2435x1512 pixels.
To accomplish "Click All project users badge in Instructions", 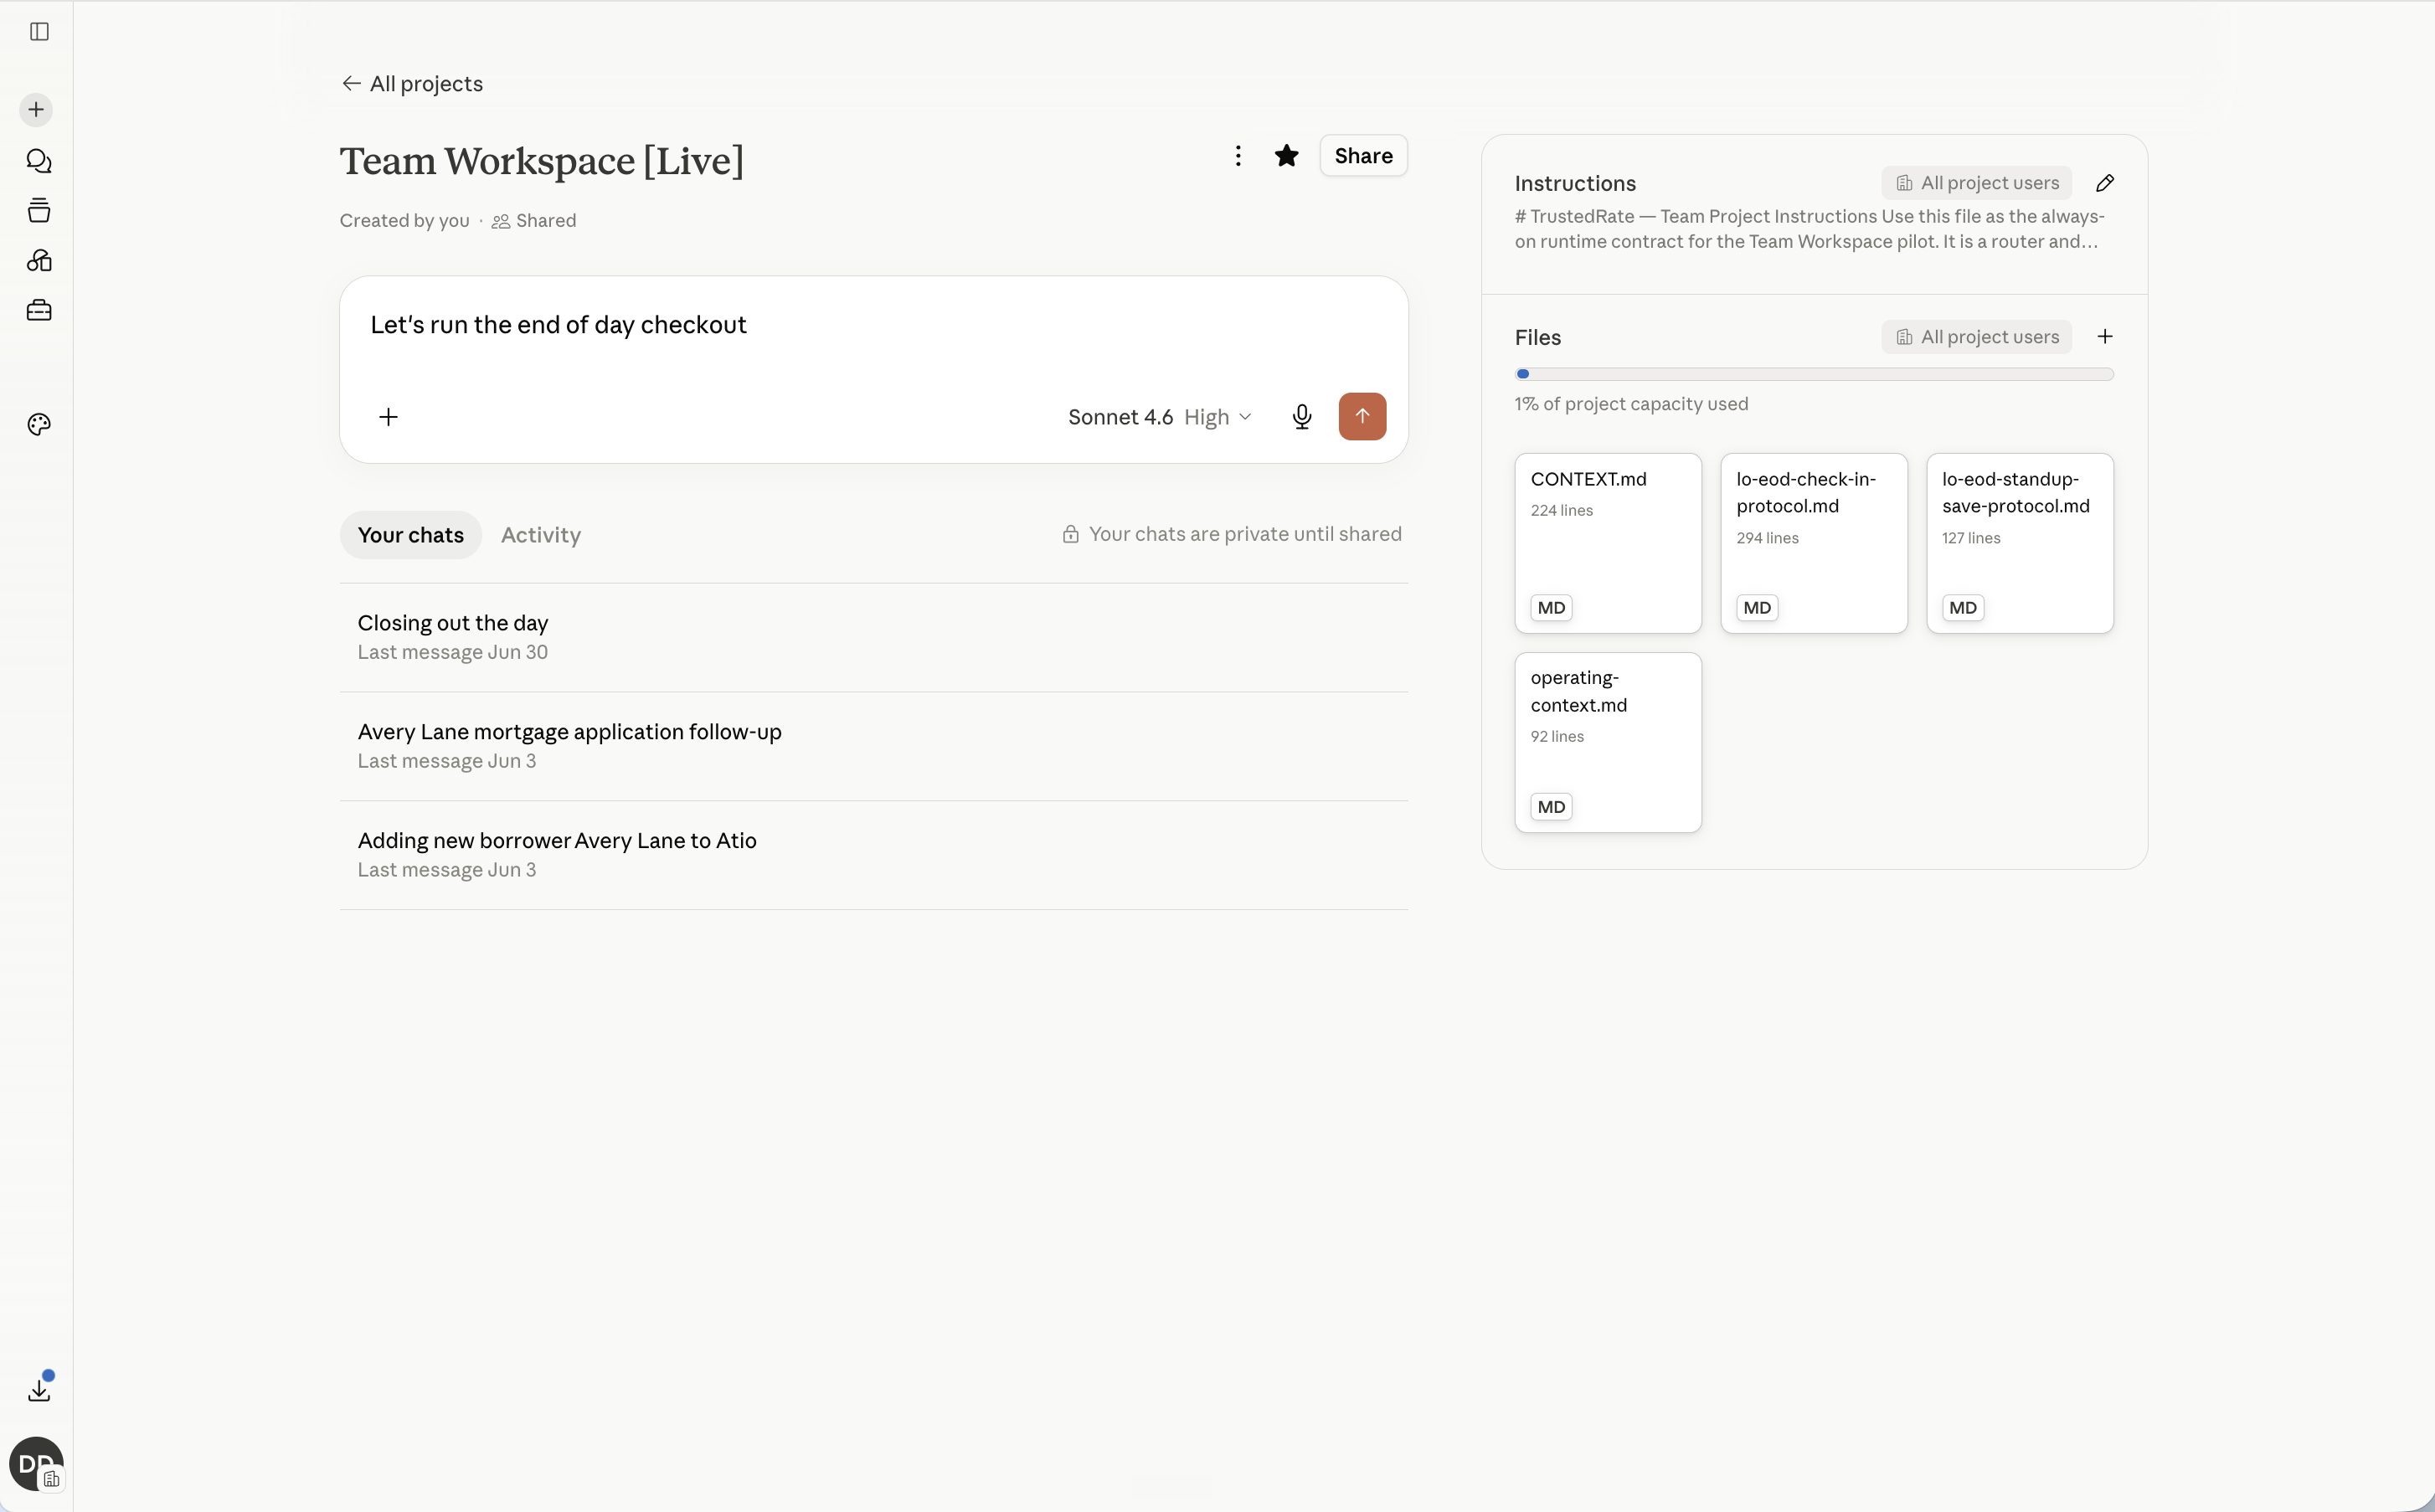I will [x=1977, y=183].
